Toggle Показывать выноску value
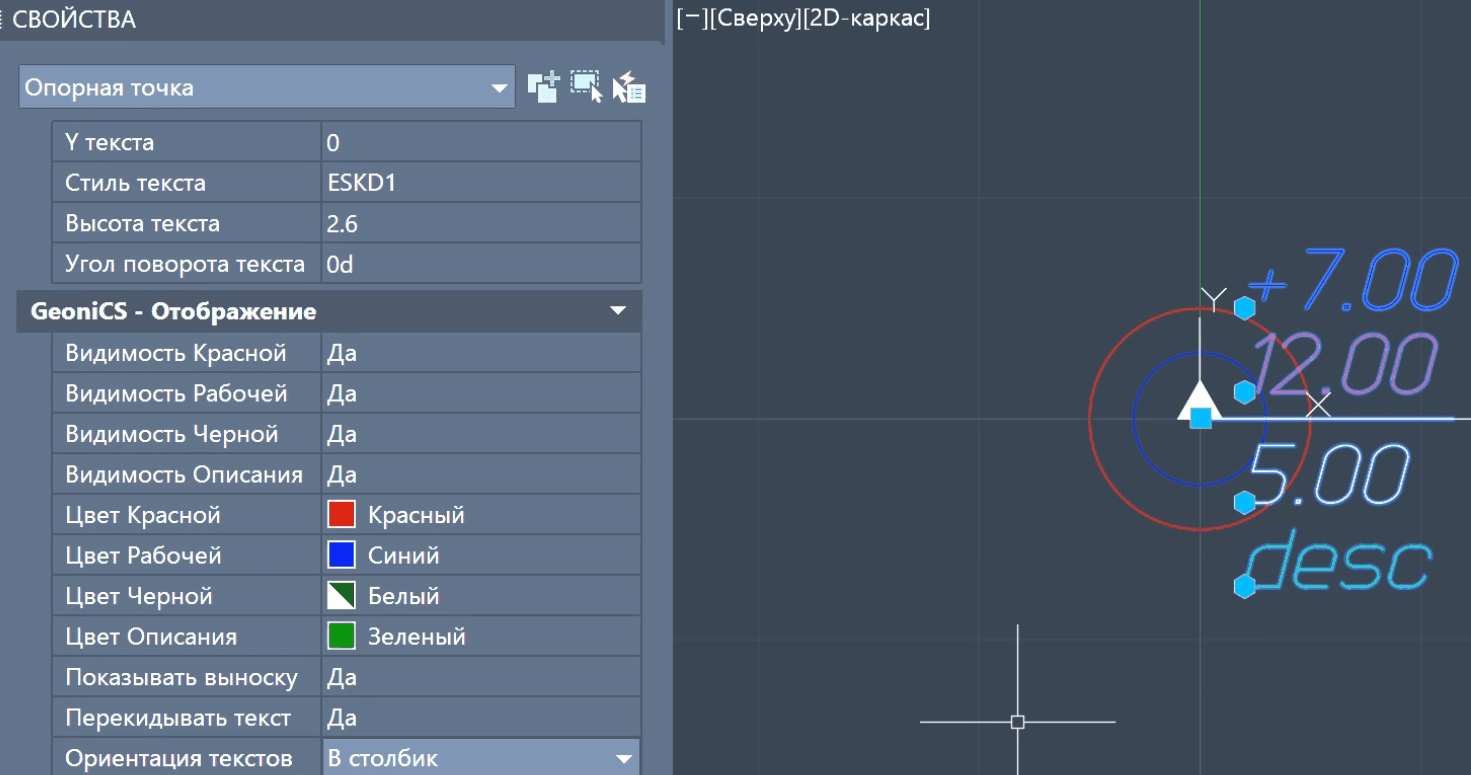This screenshot has width=1471, height=775. click(x=480, y=678)
